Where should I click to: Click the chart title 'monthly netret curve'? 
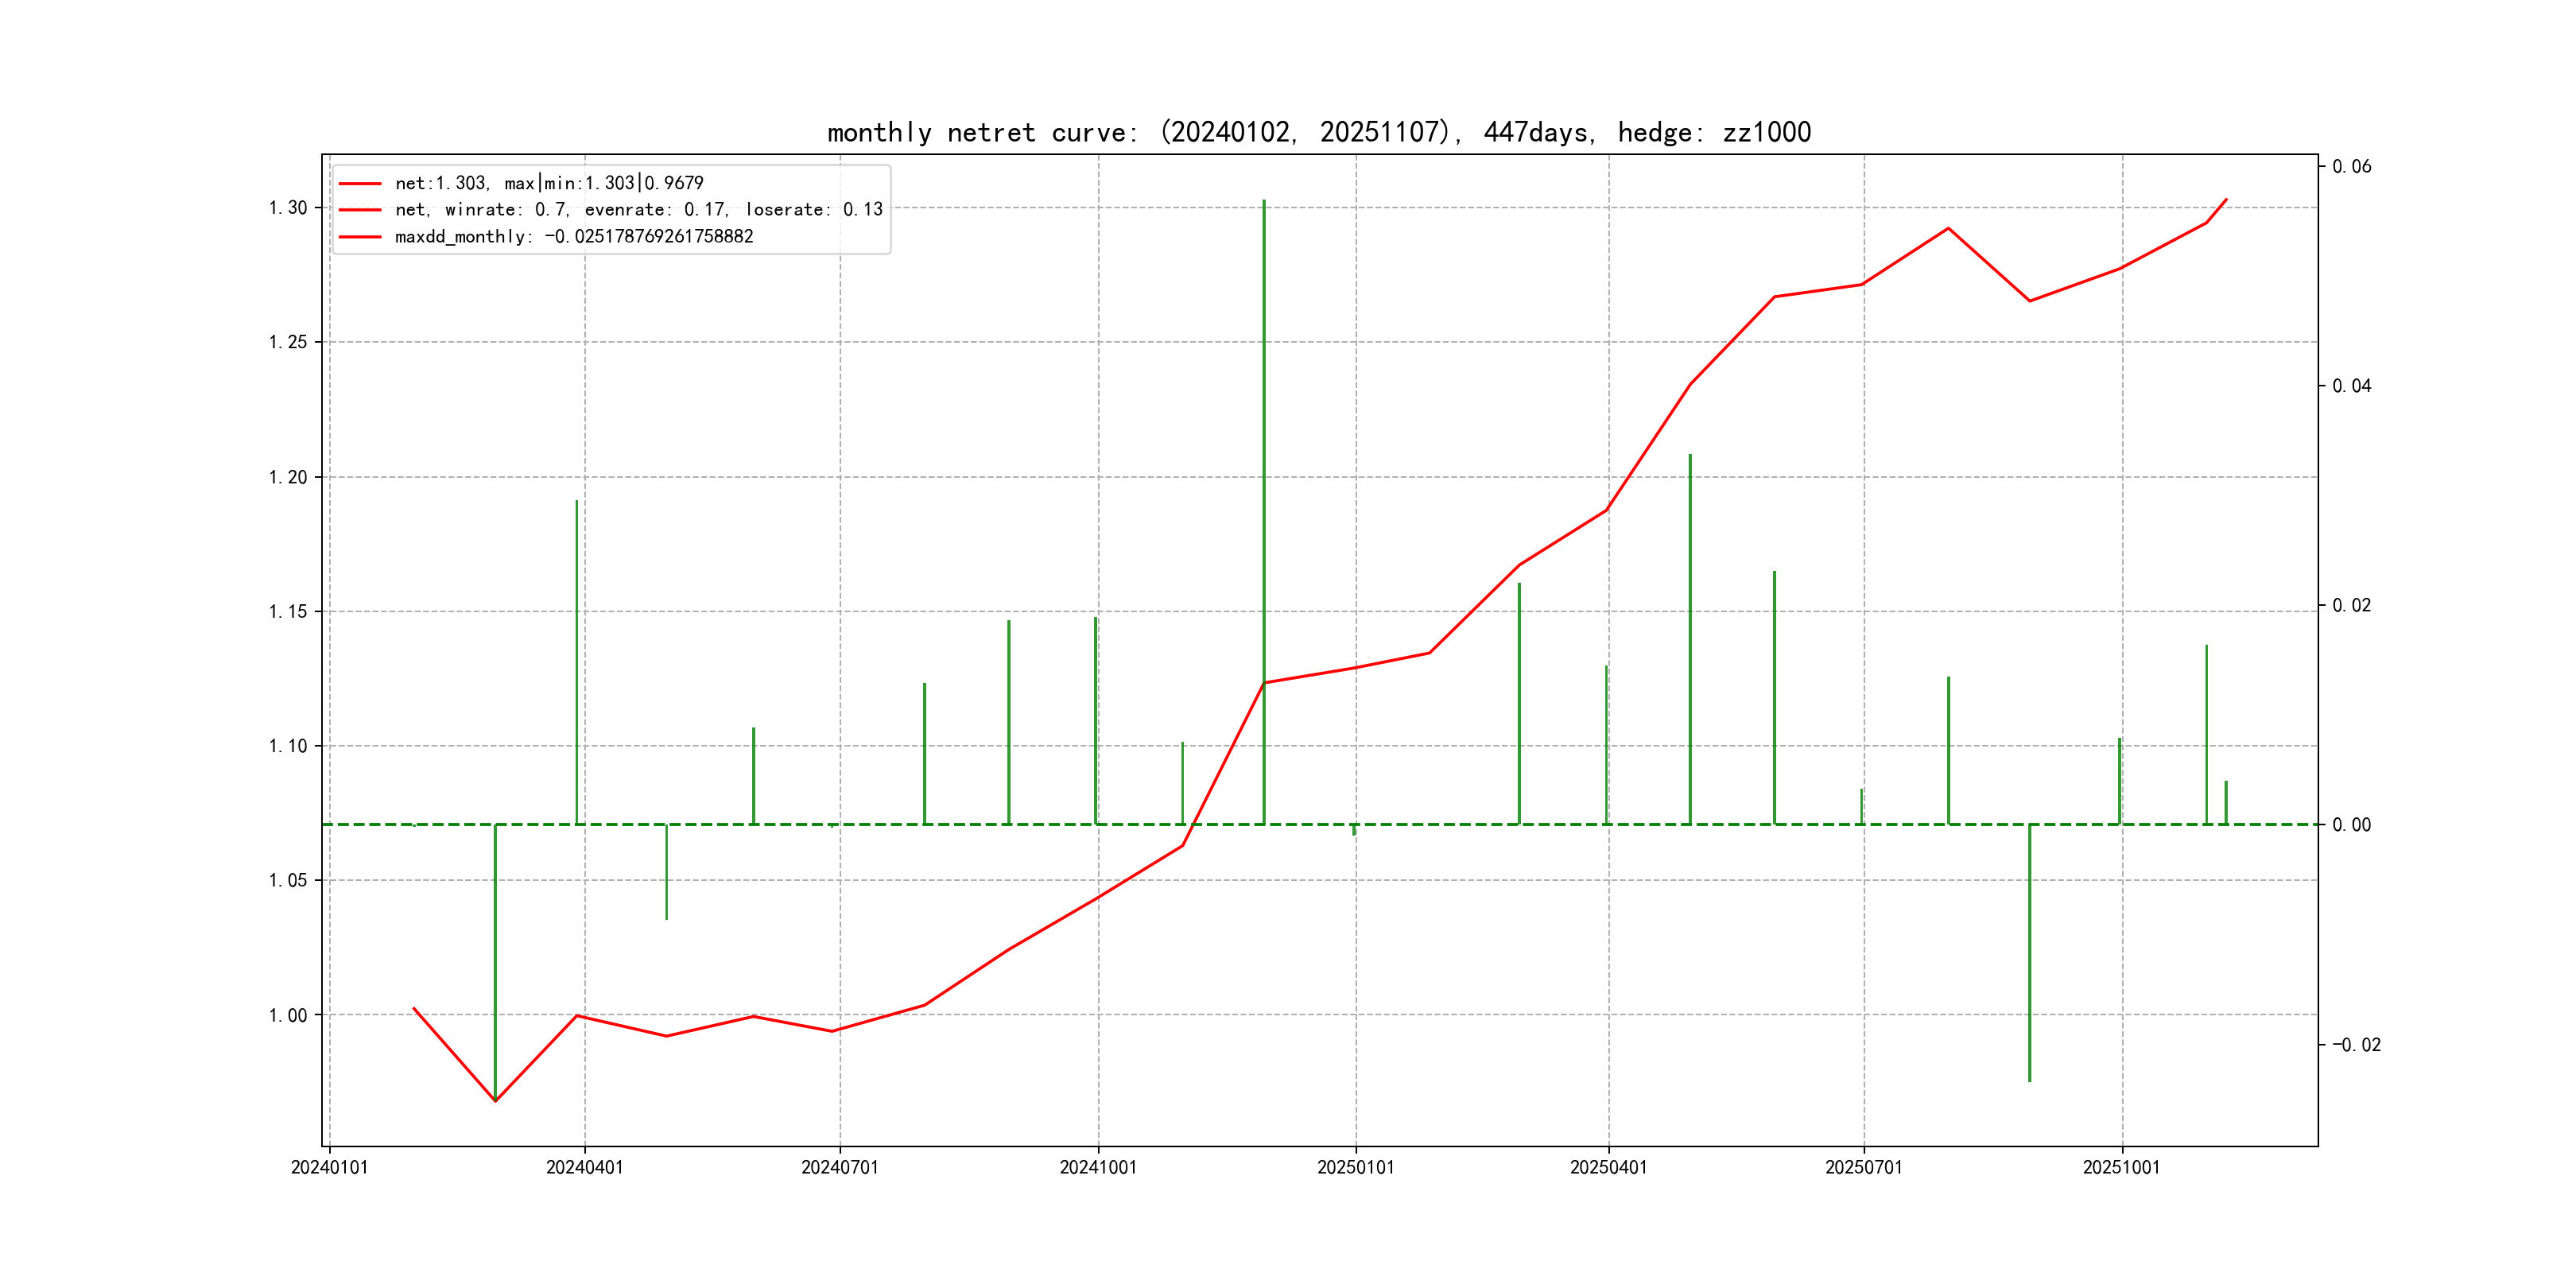pos(1318,132)
